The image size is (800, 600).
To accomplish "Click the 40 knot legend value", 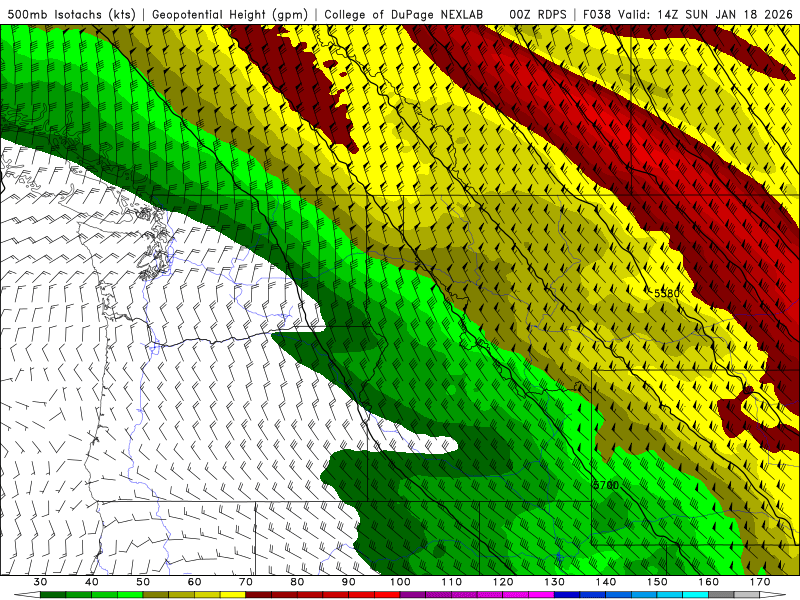I will point(92,582).
